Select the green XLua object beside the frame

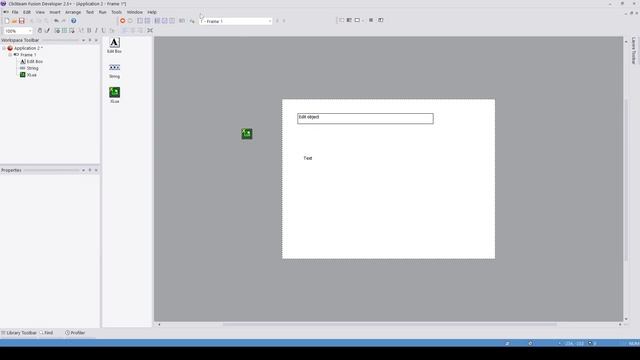[247, 133]
